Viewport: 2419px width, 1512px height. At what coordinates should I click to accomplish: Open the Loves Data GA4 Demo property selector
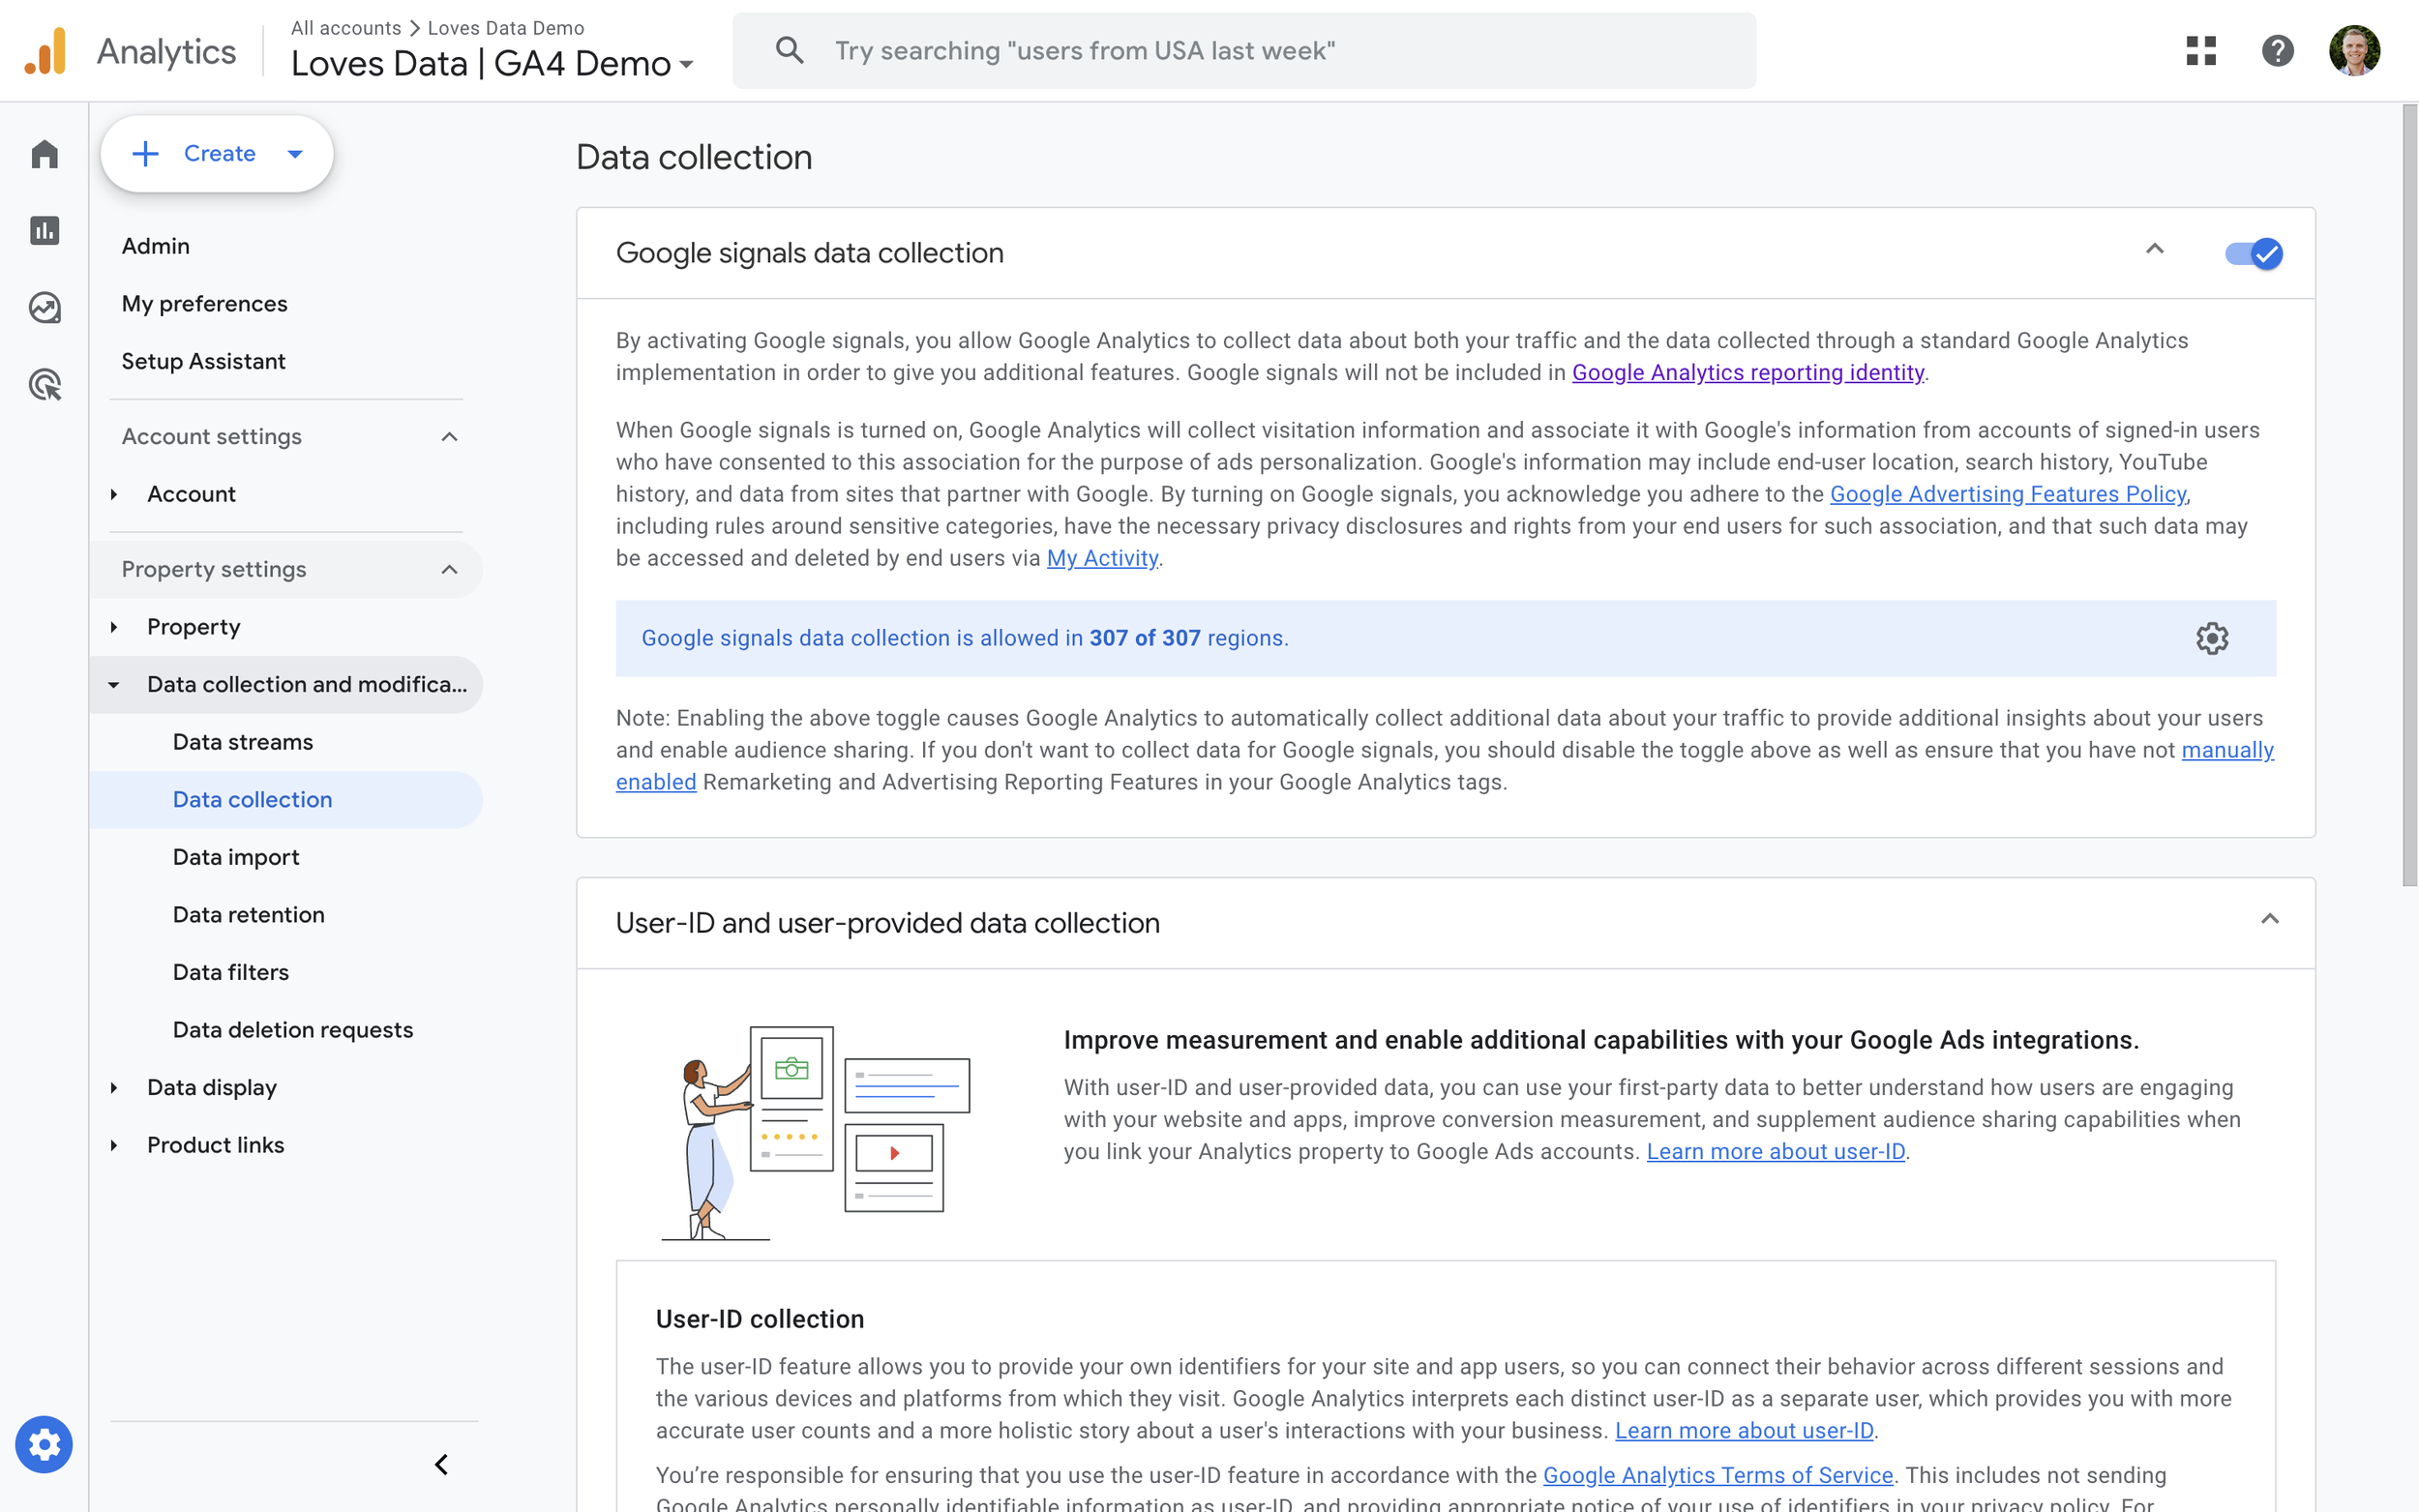pos(492,64)
